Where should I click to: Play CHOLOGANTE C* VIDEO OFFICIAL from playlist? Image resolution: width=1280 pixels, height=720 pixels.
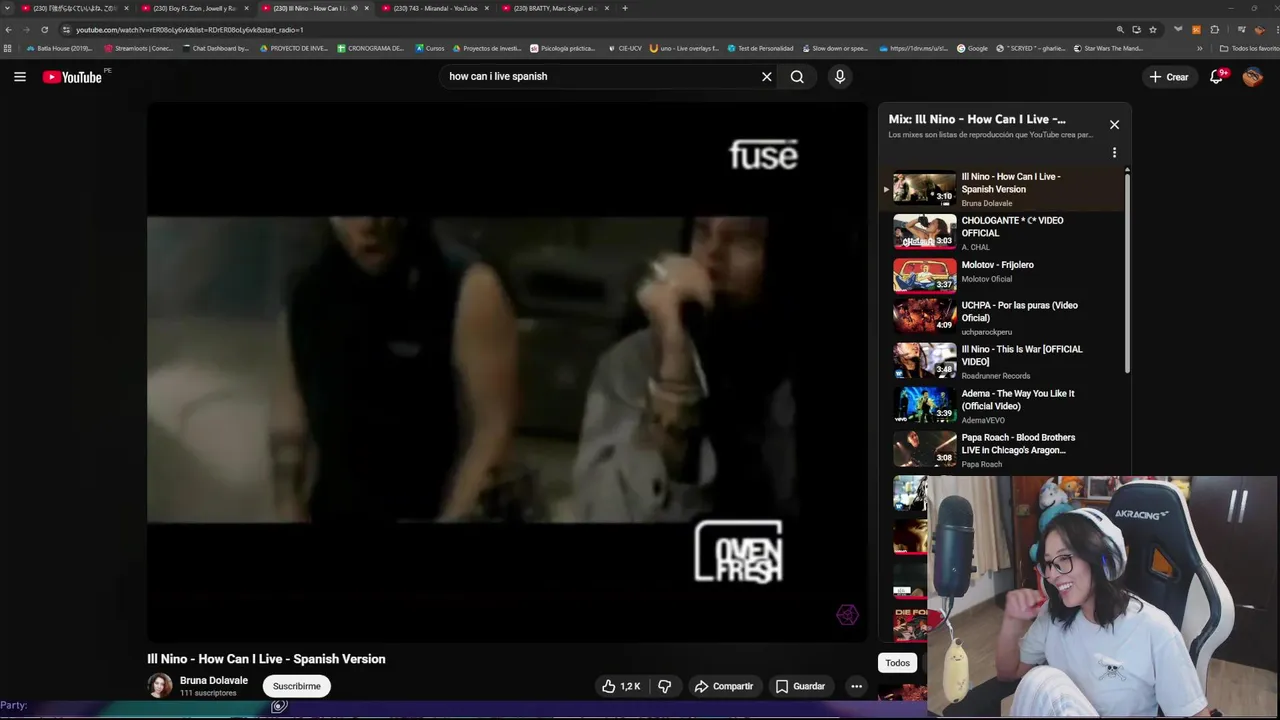(x=1004, y=232)
